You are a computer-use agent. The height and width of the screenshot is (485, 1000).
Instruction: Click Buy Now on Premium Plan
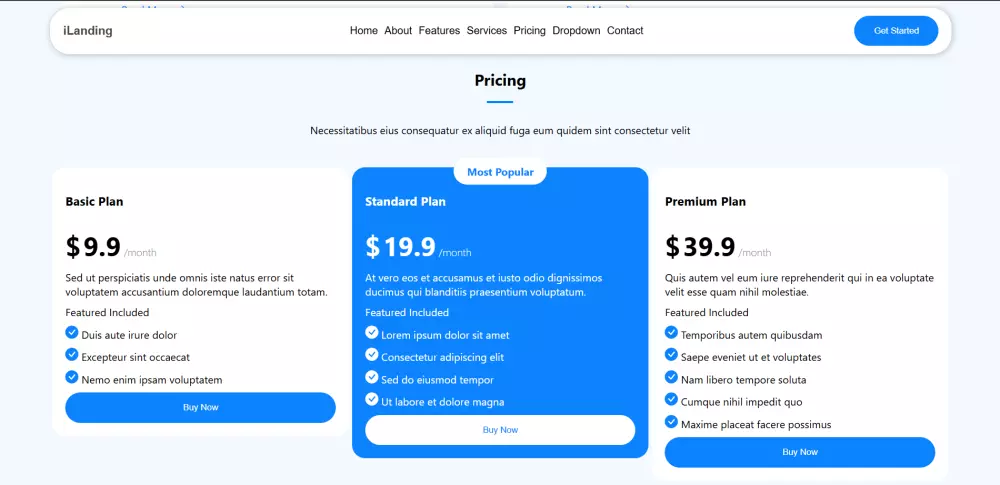click(800, 452)
